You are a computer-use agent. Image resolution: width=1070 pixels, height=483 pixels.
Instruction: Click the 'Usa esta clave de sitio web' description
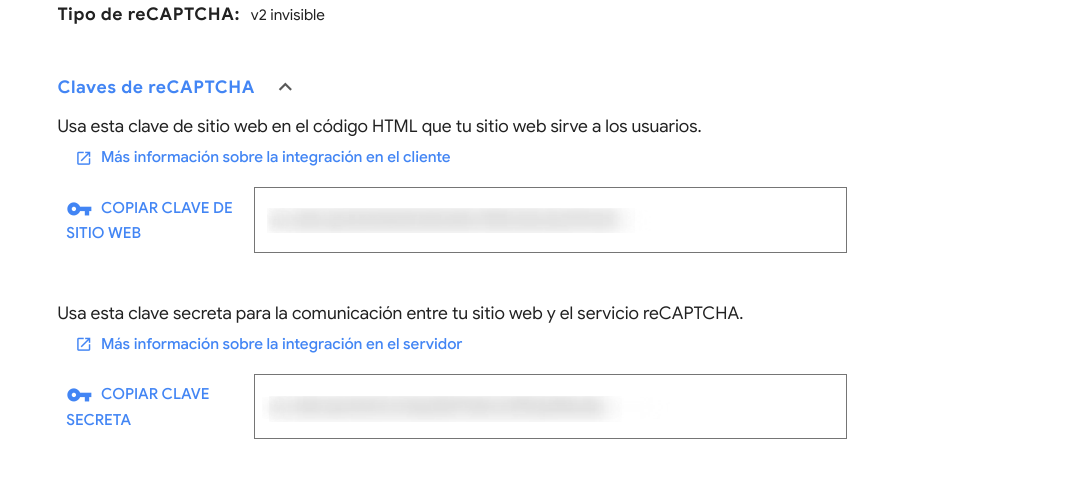[379, 127]
